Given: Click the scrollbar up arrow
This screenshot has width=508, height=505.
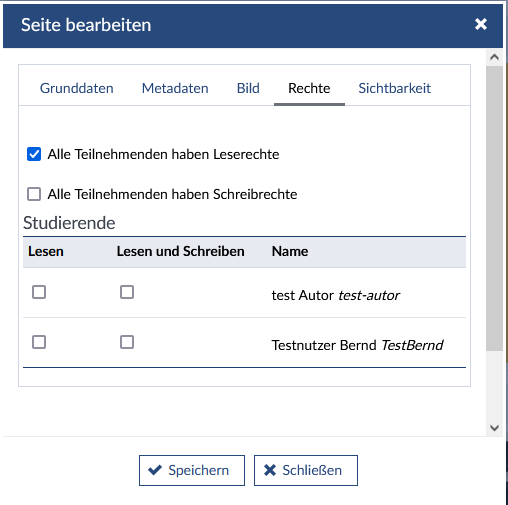Looking at the screenshot, I should (494, 57).
